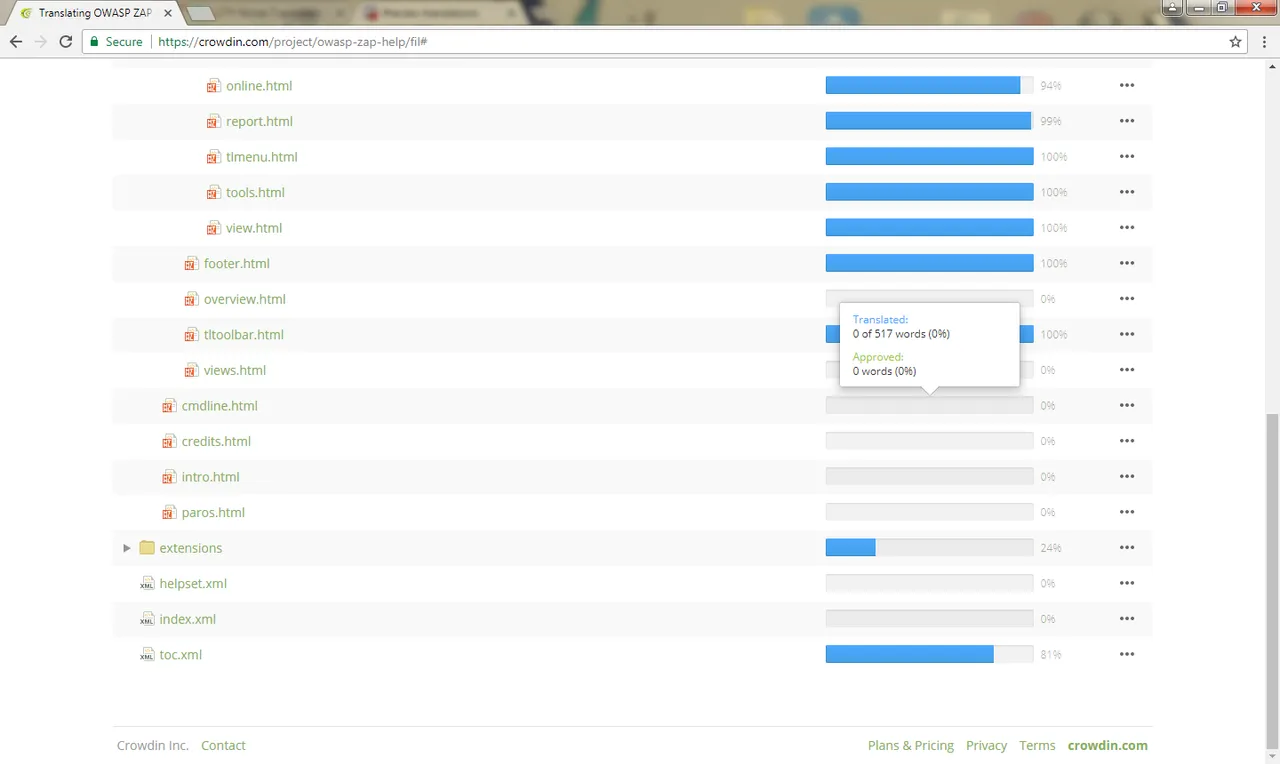
Task: Reload the Crowdin page
Action: [66, 42]
